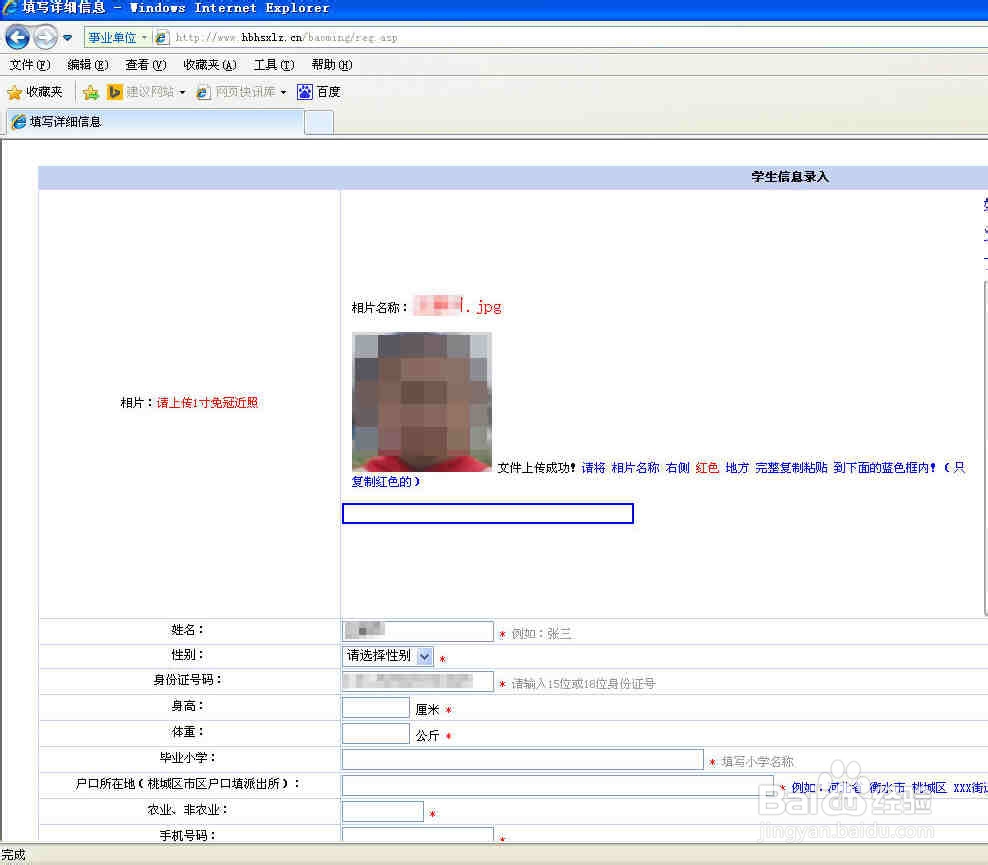Screen dimensions: 988x865
Task: Open the address bar history dropdown arrow
Action: click(66, 37)
